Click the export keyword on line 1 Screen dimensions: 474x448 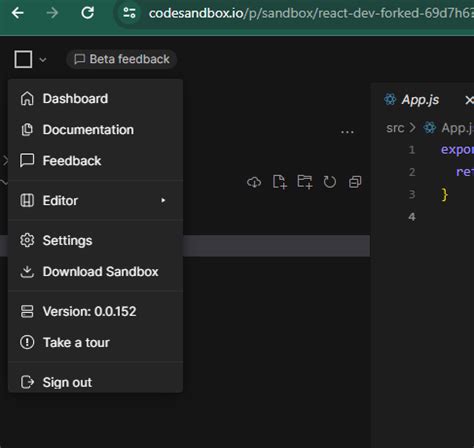pos(457,150)
